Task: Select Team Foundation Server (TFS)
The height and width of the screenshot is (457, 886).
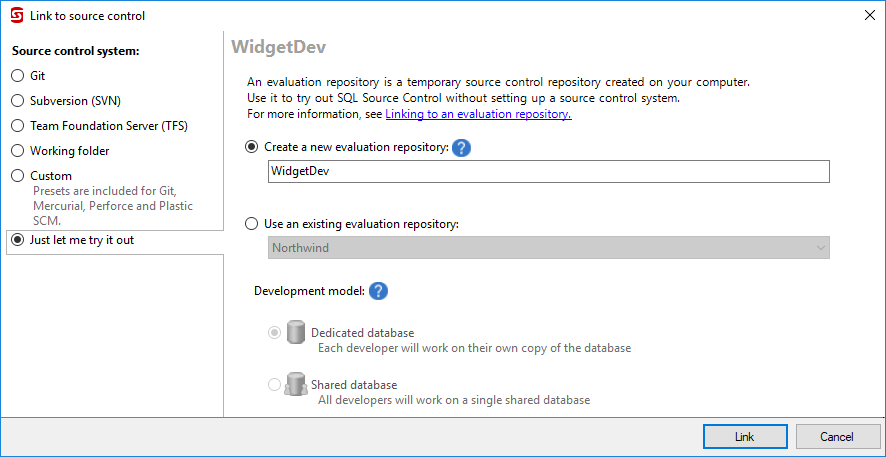Action: (x=17, y=126)
